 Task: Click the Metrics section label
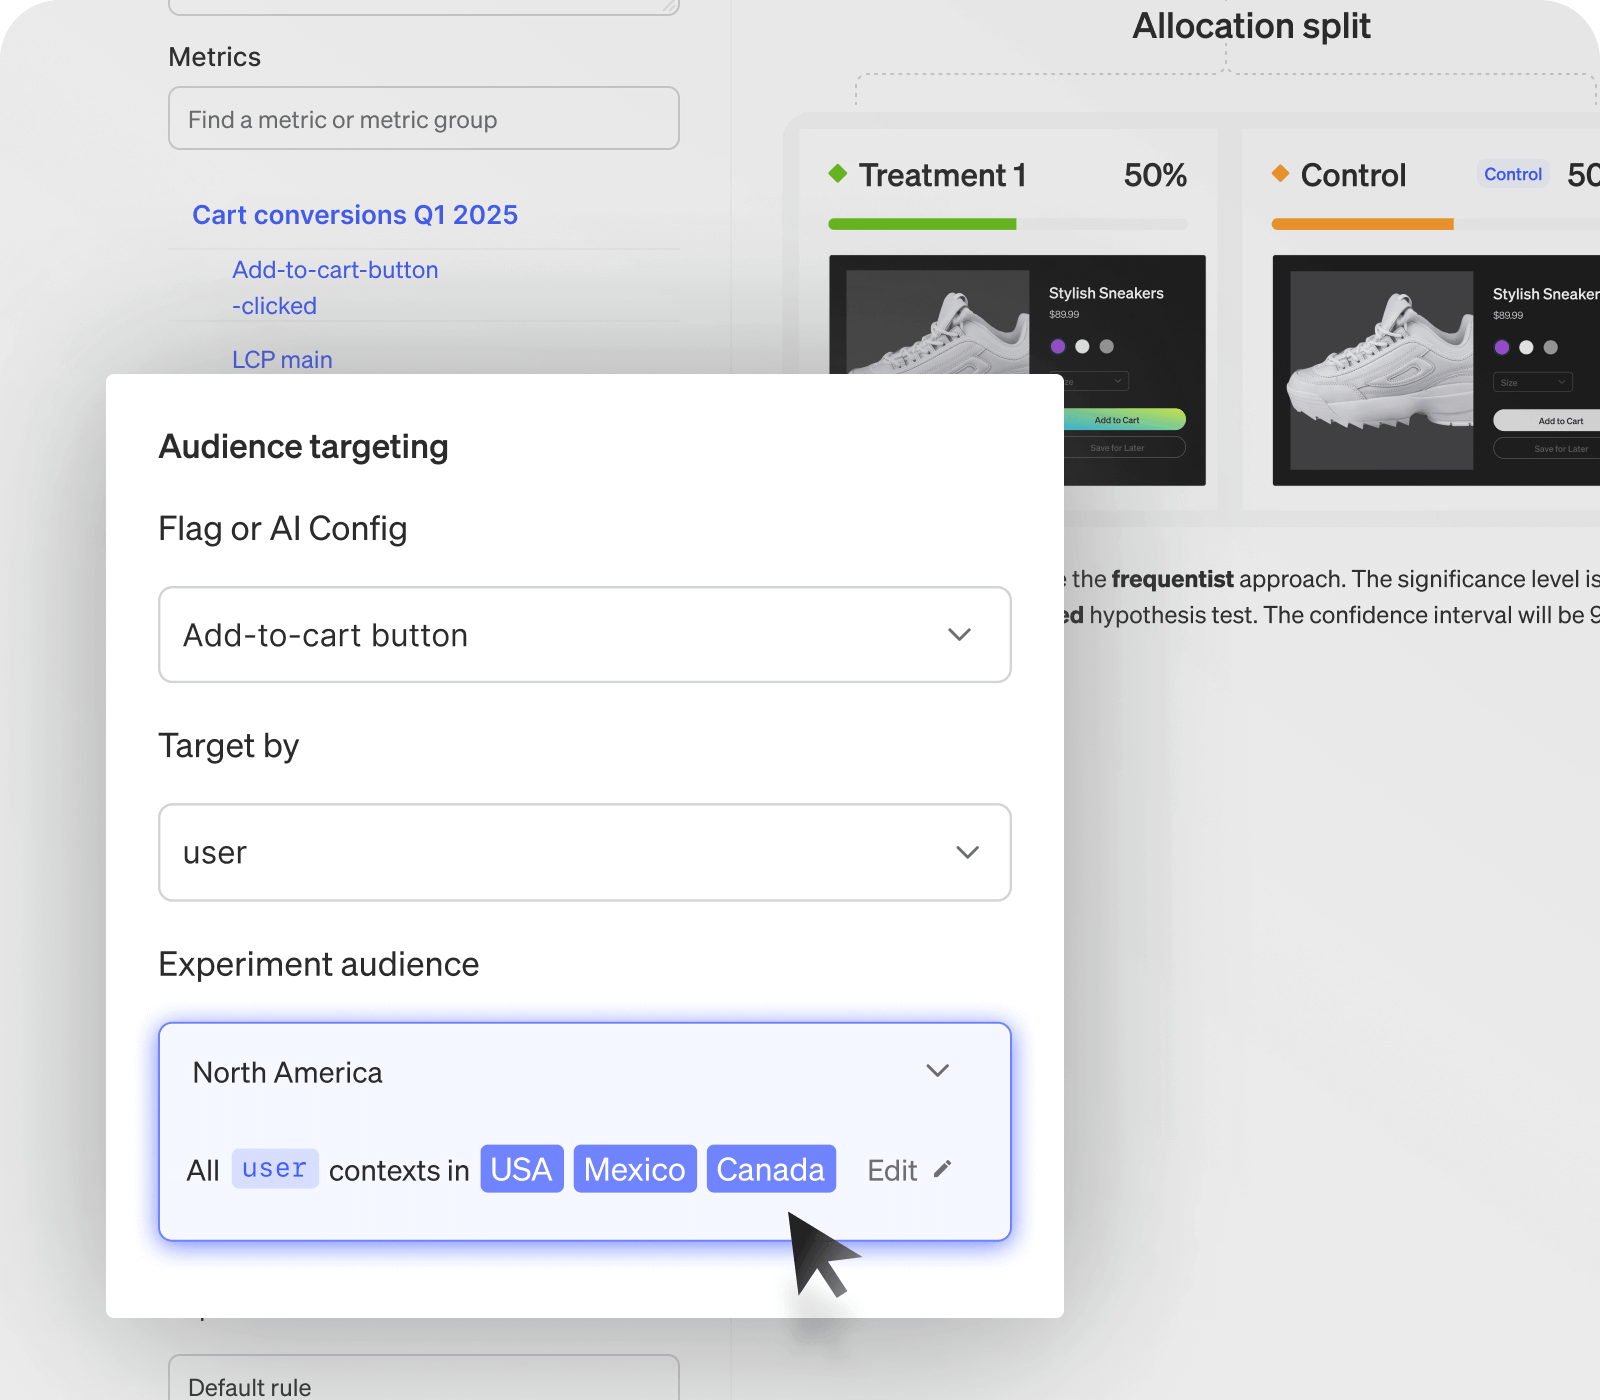pyautogui.click(x=215, y=57)
